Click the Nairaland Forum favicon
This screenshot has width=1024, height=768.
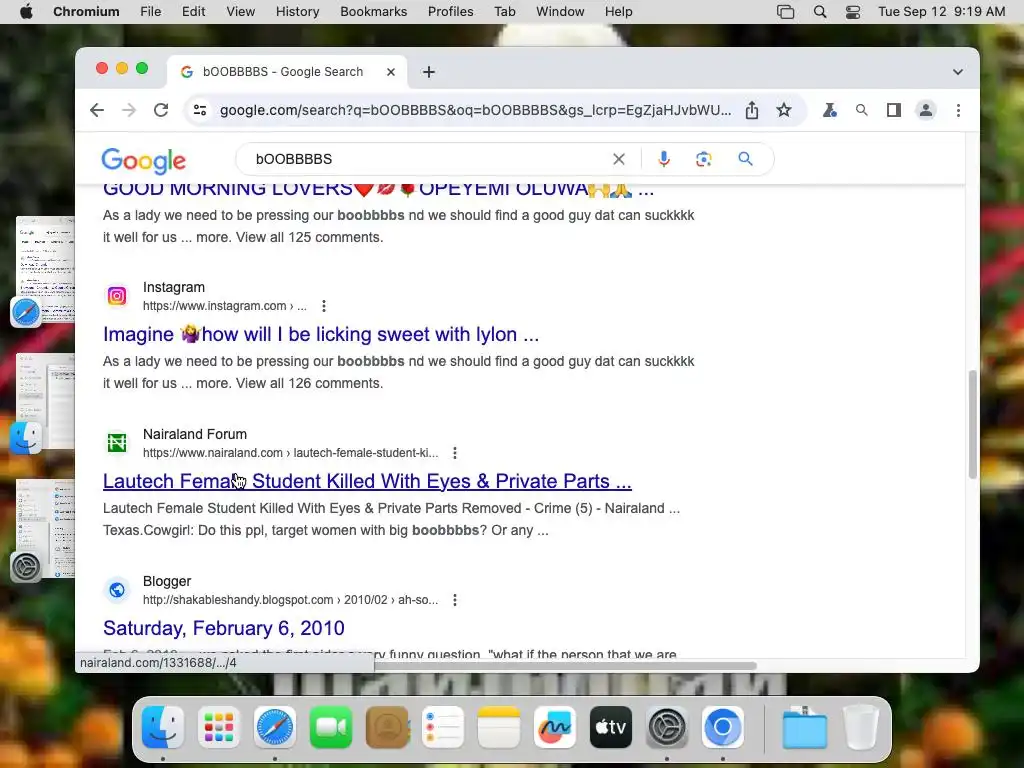tap(117, 443)
